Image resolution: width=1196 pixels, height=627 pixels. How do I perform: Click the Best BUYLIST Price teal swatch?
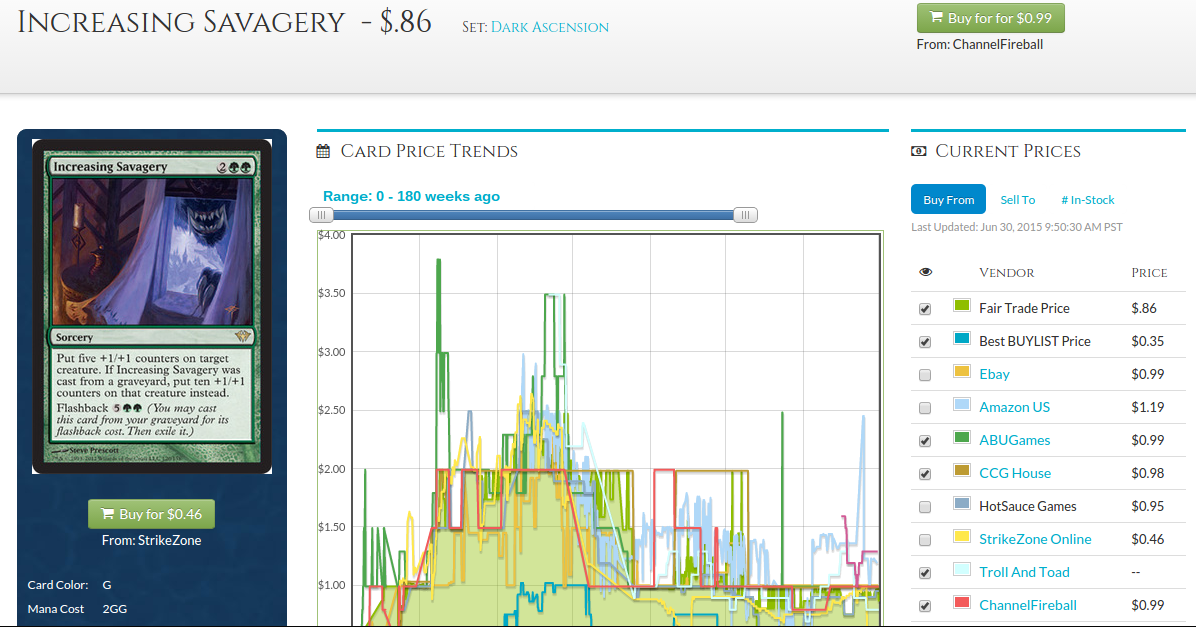(962, 339)
